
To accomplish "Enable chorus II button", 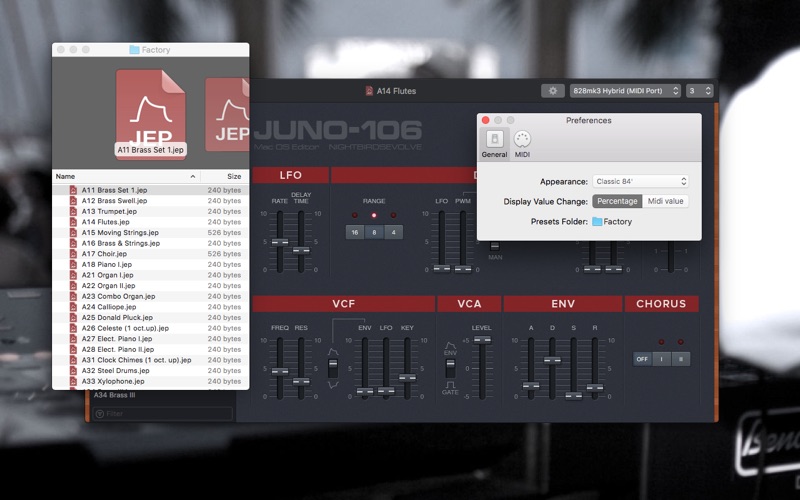I will pos(681,359).
